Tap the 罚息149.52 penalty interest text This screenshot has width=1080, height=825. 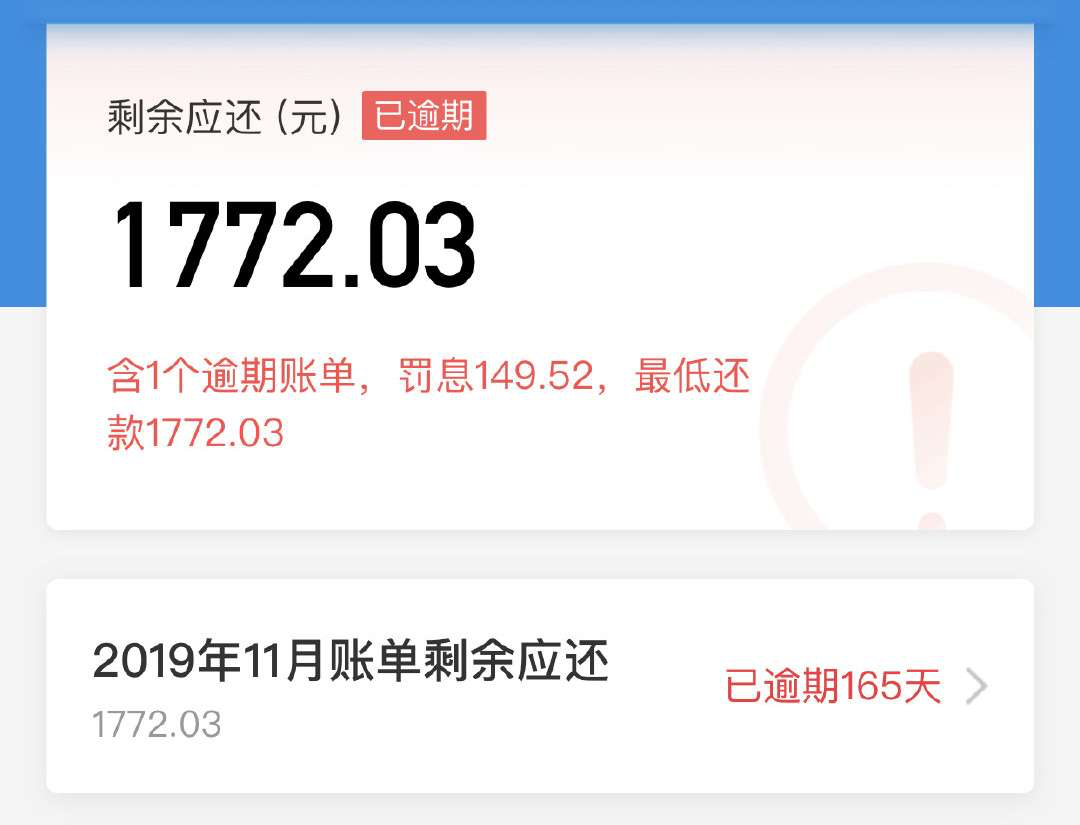pos(496,376)
